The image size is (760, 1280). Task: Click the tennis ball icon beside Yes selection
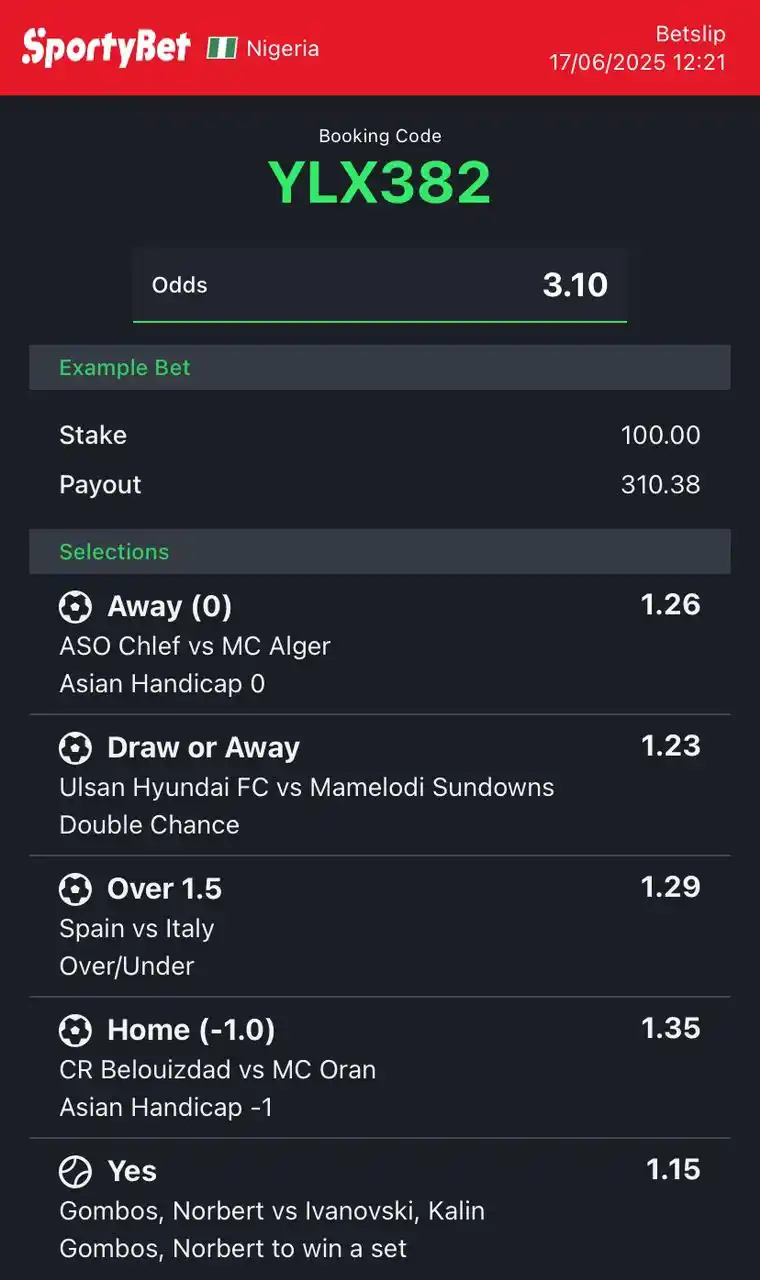(75, 1171)
